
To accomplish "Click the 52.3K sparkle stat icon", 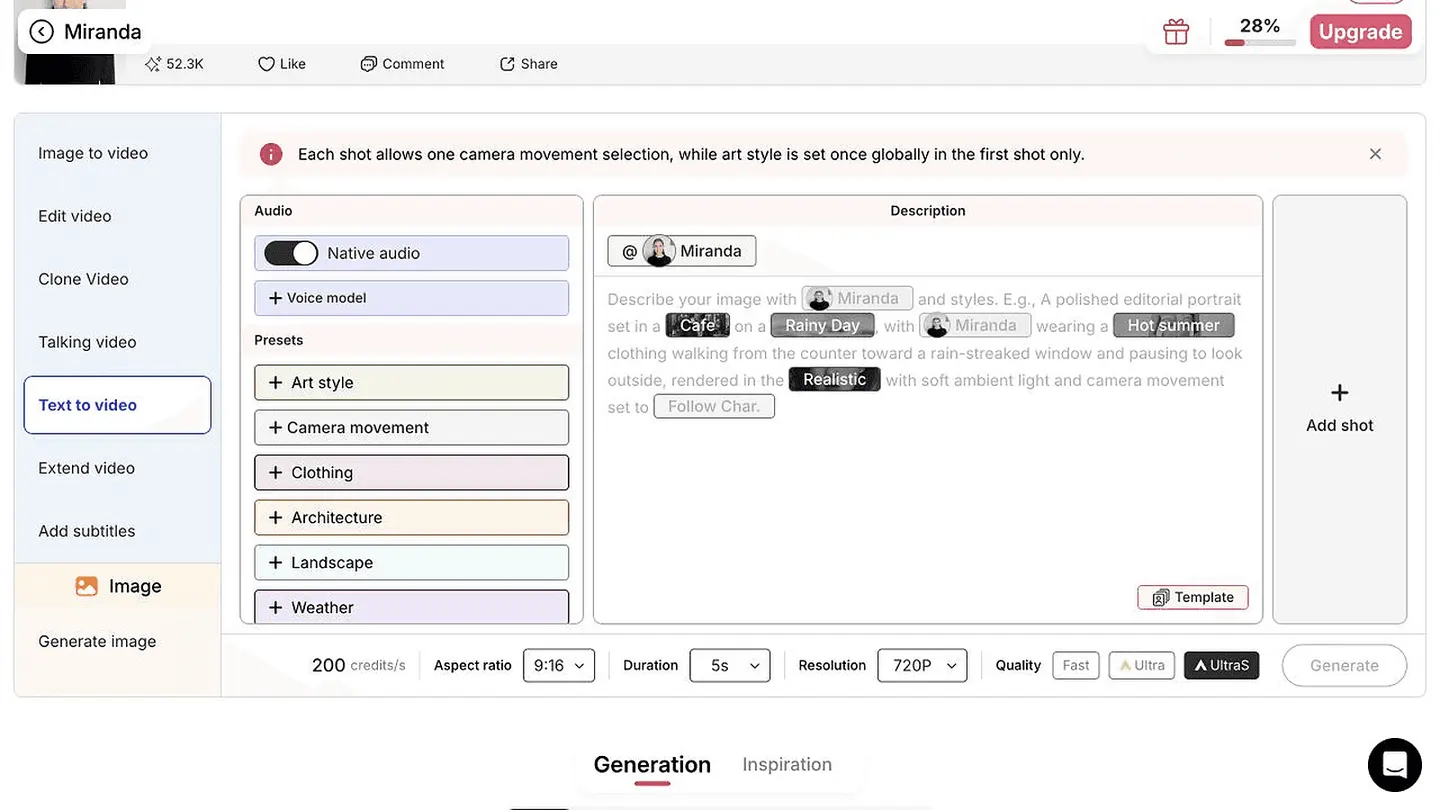I will 153,64.
